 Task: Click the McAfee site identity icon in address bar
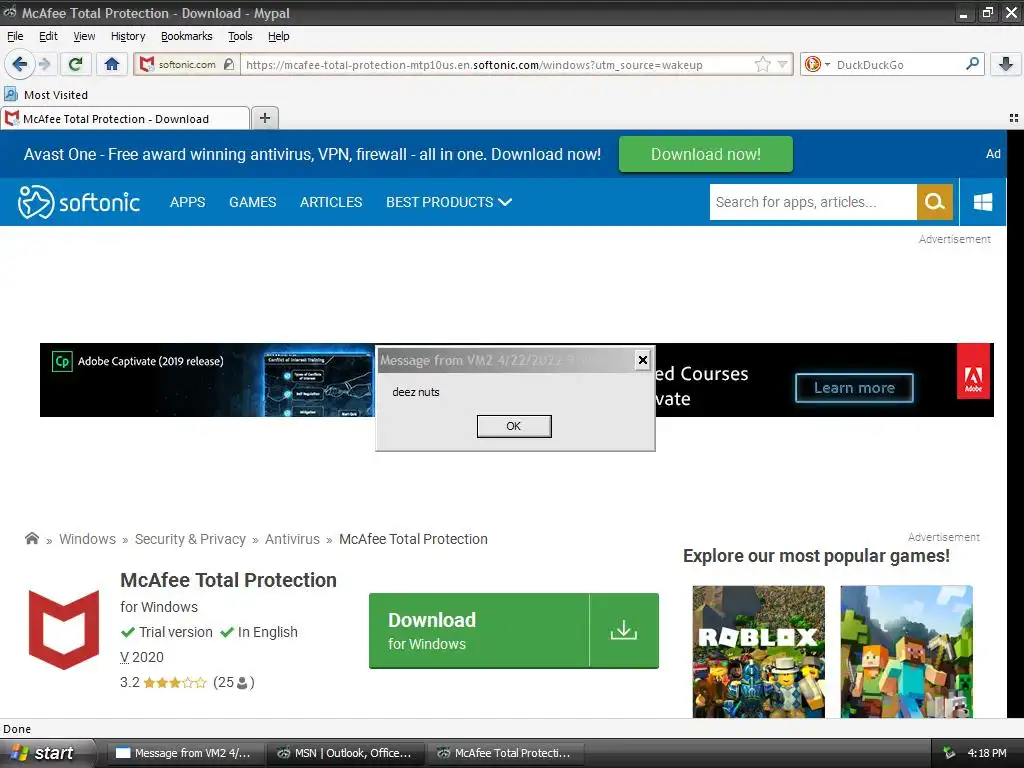[x=147, y=64]
